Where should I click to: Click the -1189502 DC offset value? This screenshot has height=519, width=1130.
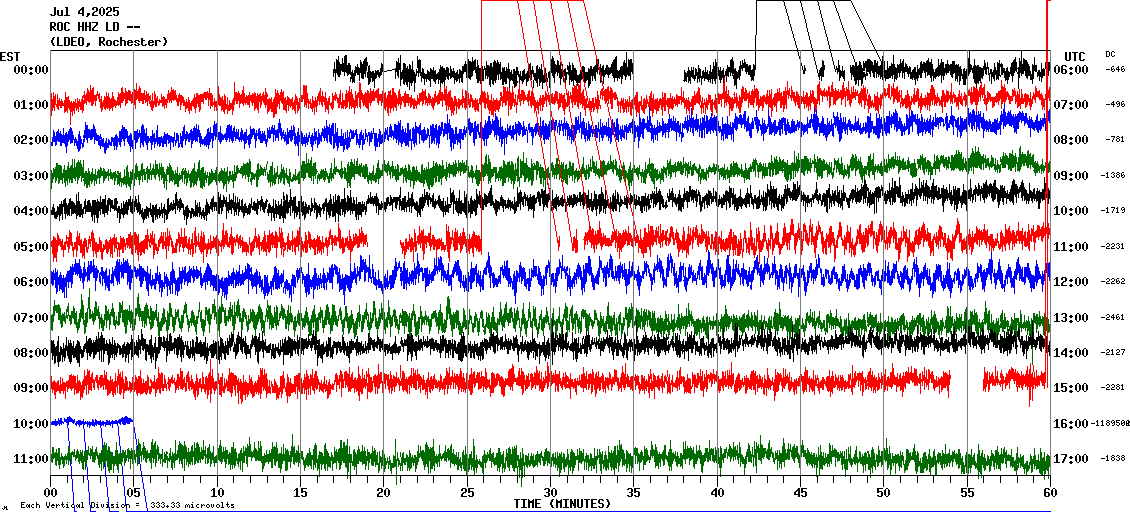(1109, 424)
